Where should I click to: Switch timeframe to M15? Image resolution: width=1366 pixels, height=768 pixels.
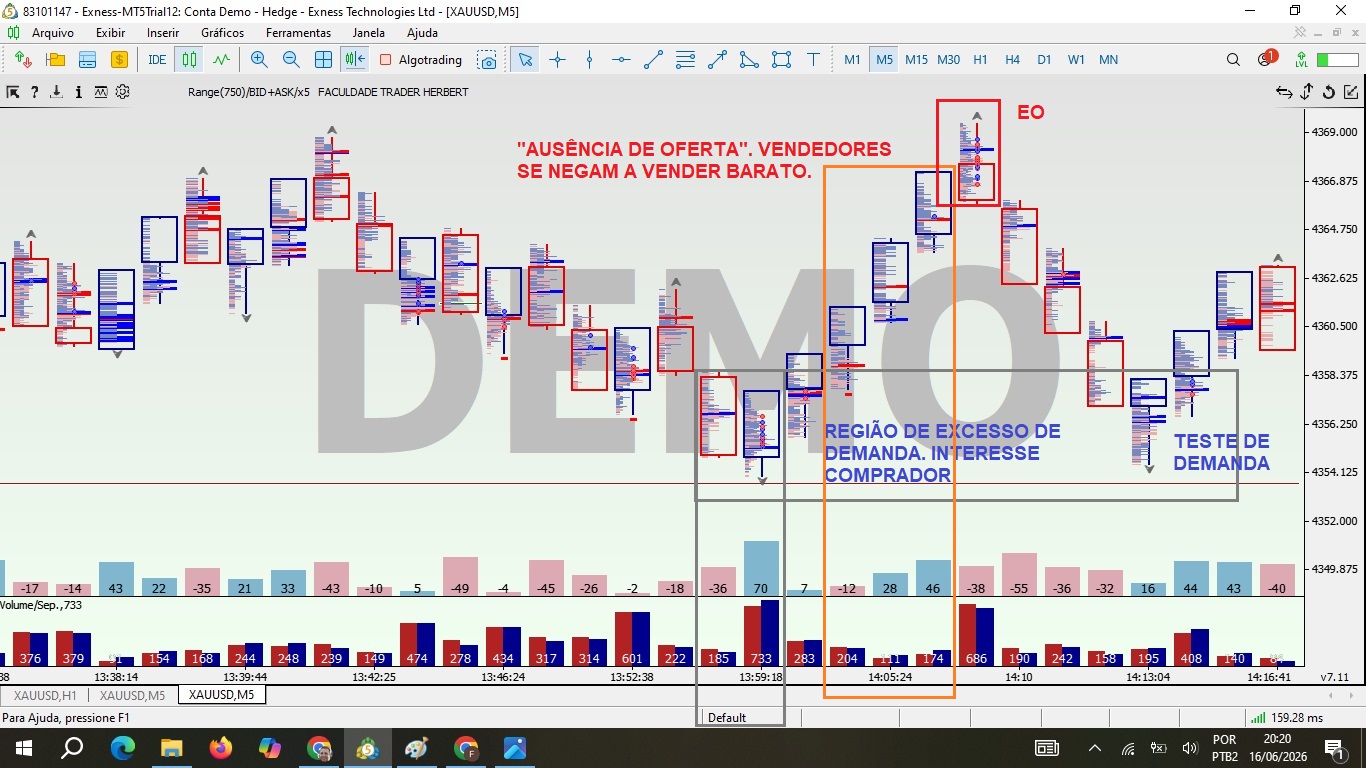coord(916,60)
